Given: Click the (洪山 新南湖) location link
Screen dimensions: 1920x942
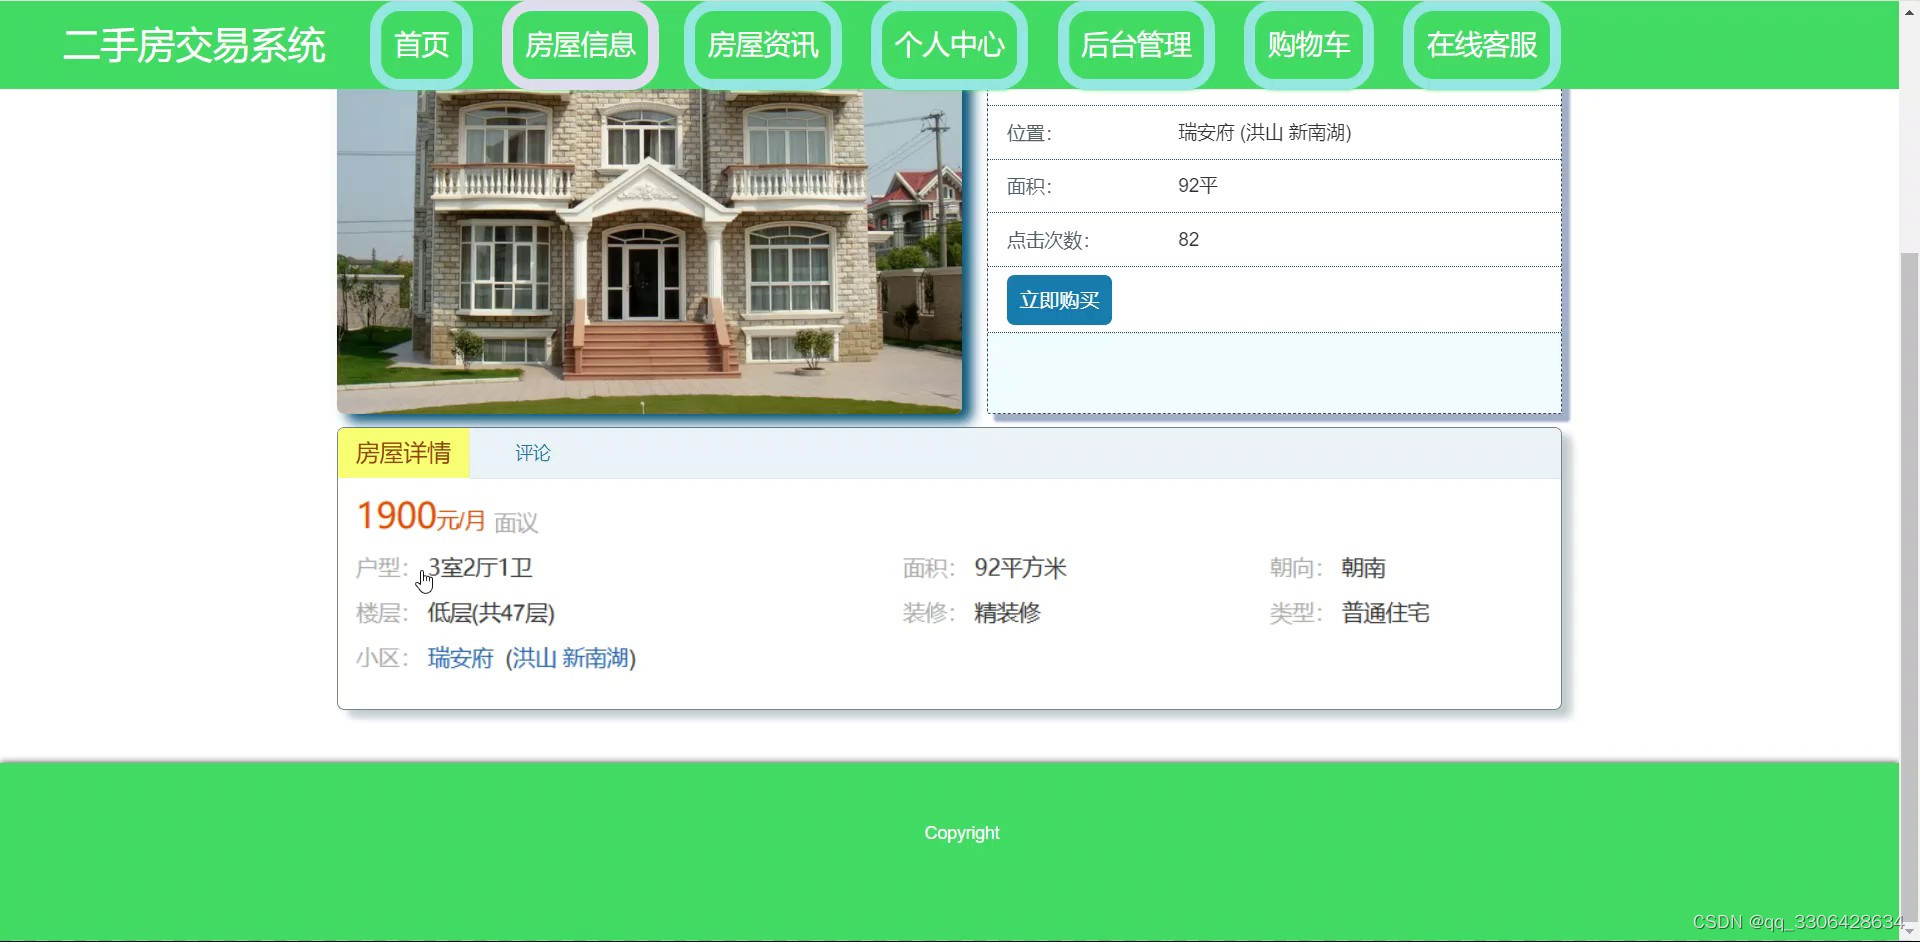Looking at the screenshot, I should 570,658.
